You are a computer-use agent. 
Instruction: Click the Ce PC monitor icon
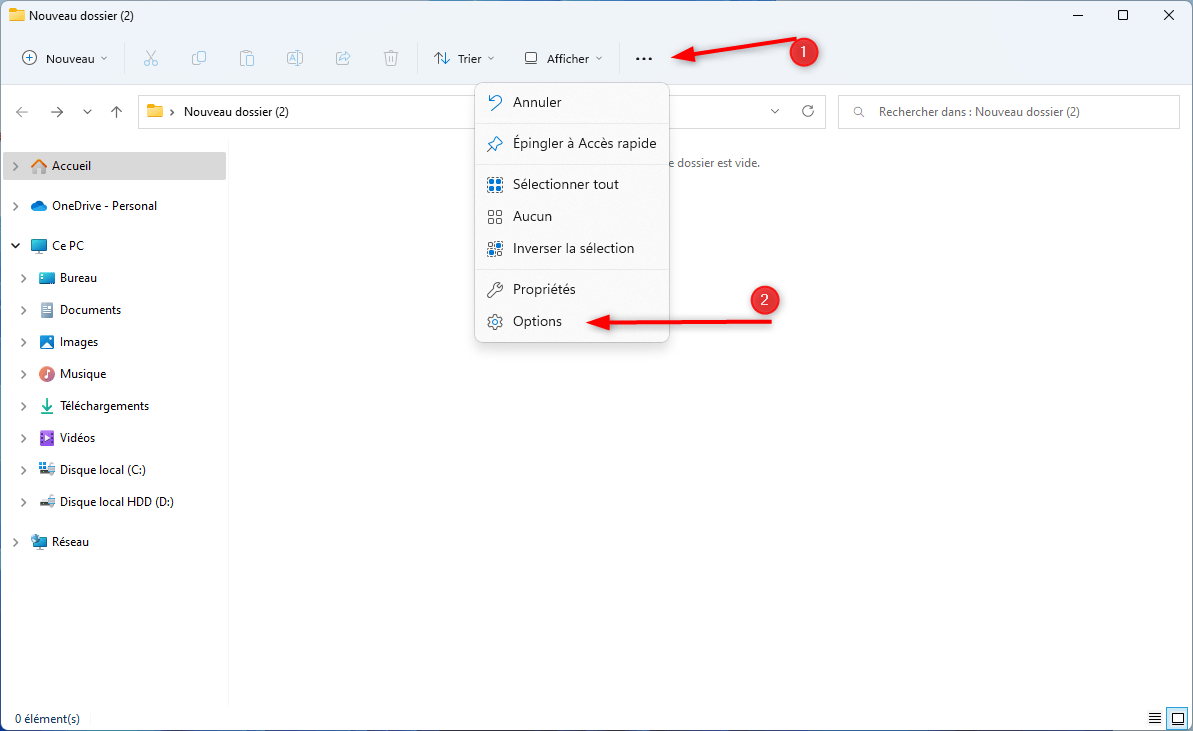pyautogui.click(x=39, y=246)
